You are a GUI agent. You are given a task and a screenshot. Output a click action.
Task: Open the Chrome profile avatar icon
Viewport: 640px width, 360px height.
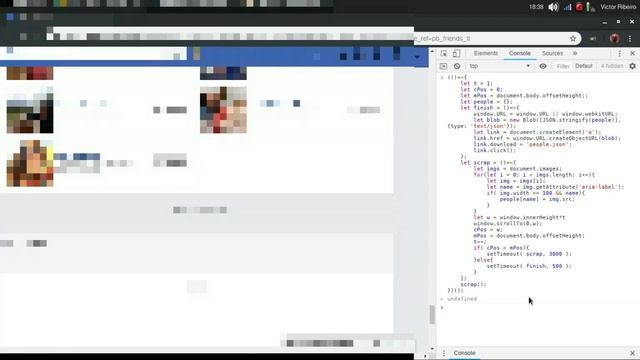pyautogui.click(x=614, y=38)
